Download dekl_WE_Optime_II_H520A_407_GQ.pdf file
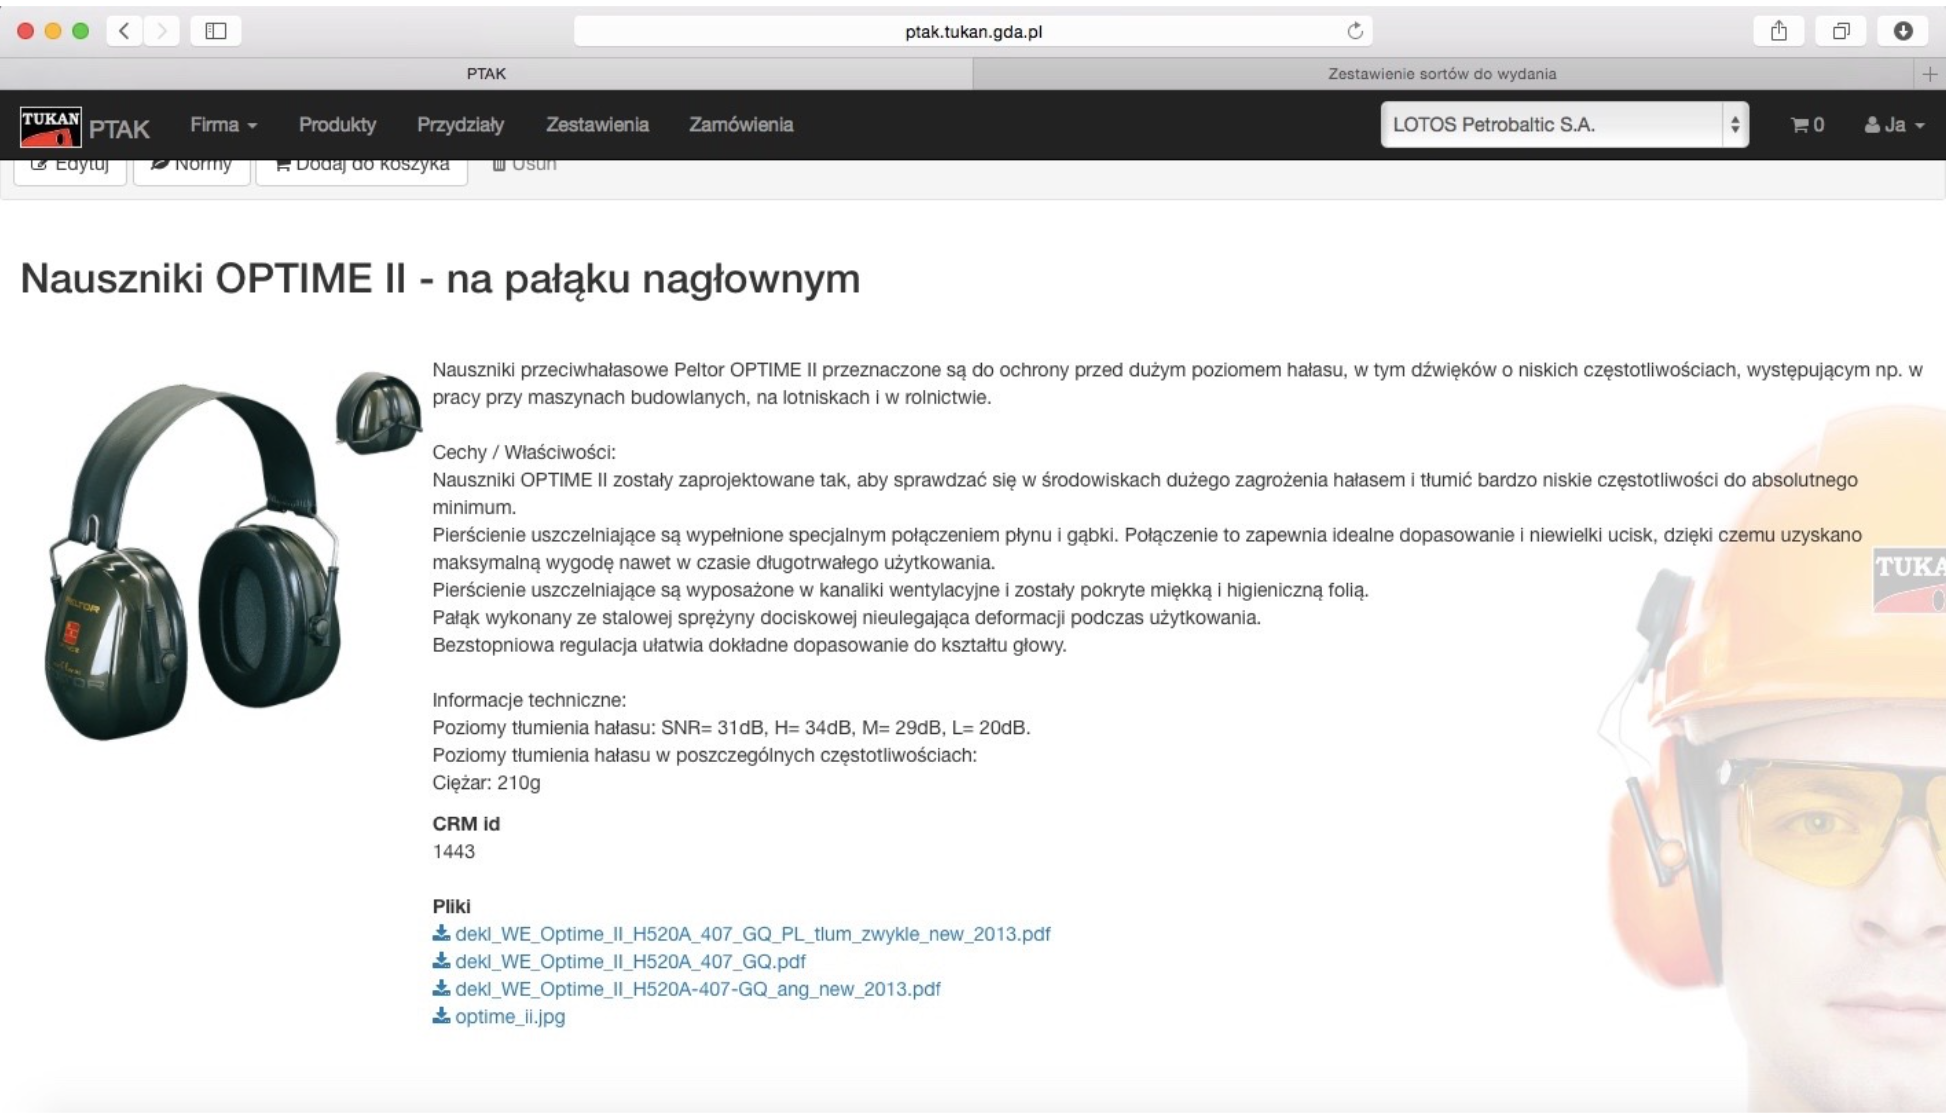This screenshot has width=1952, height=1120. point(630,962)
